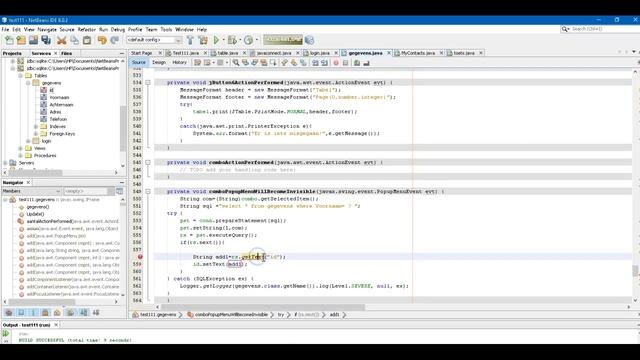
Task: Open the Profile Project dropdown arrow
Action: pos(257,40)
